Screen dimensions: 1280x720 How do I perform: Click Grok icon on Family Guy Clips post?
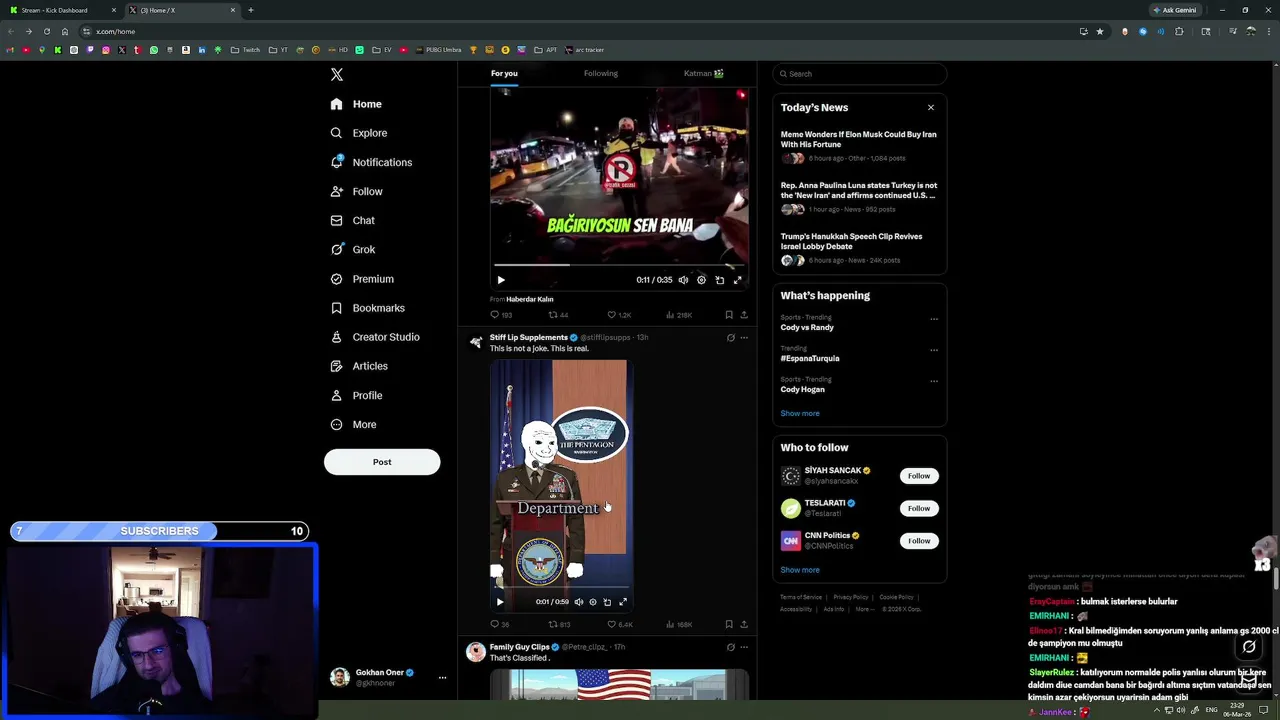pos(731,647)
